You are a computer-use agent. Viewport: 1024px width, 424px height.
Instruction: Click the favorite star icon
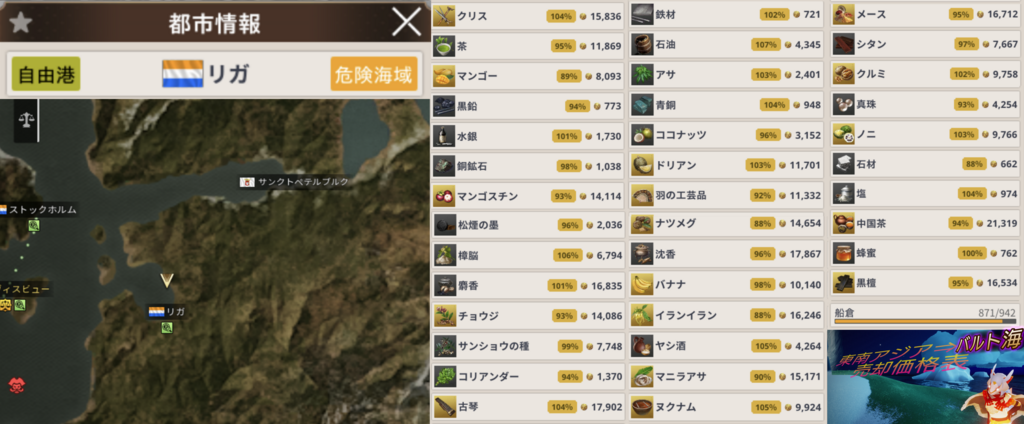point(20,23)
